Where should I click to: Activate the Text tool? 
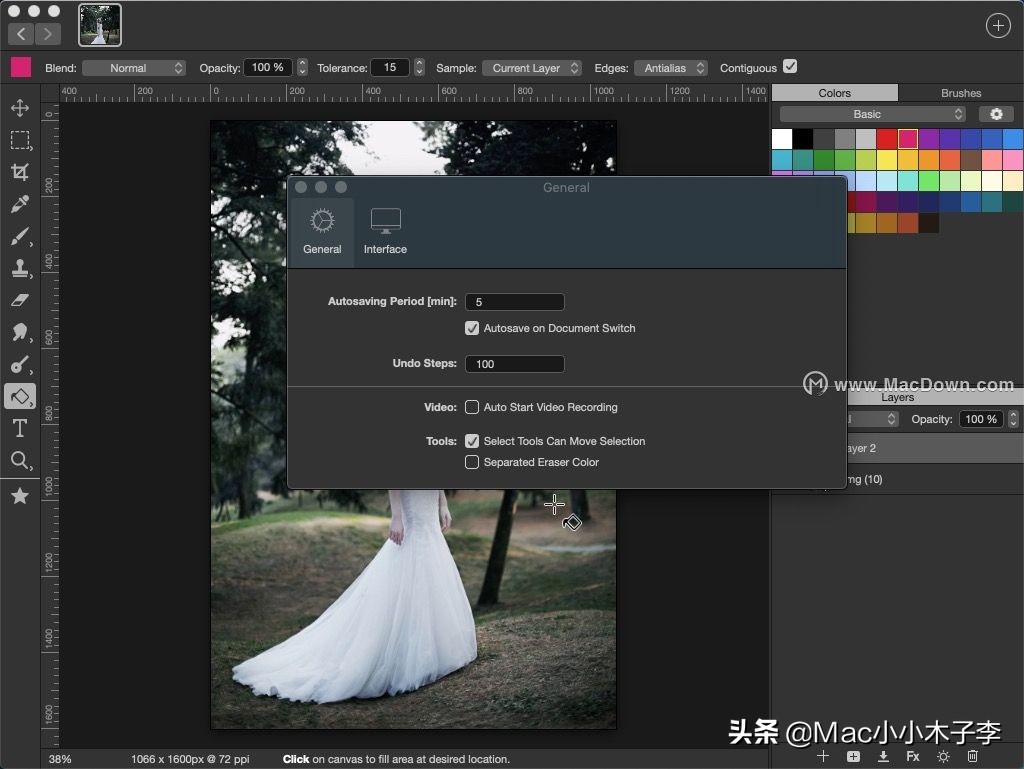point(20,429)
